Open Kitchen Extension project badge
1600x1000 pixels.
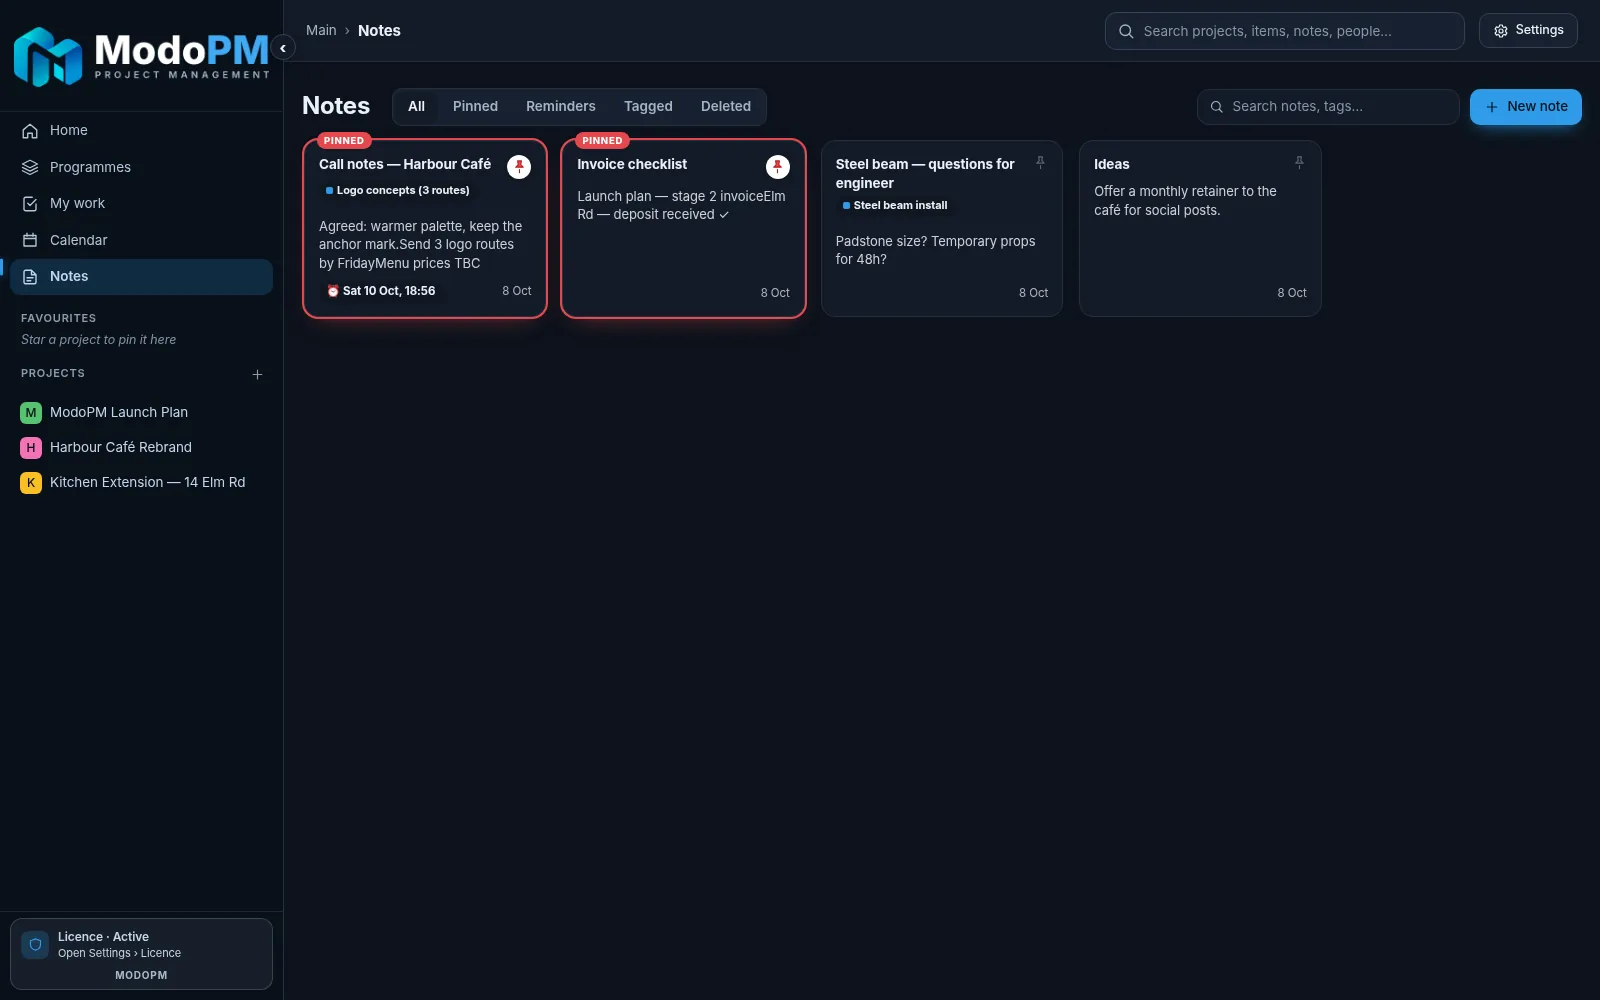pyautogui.click(x=31, y=482)
